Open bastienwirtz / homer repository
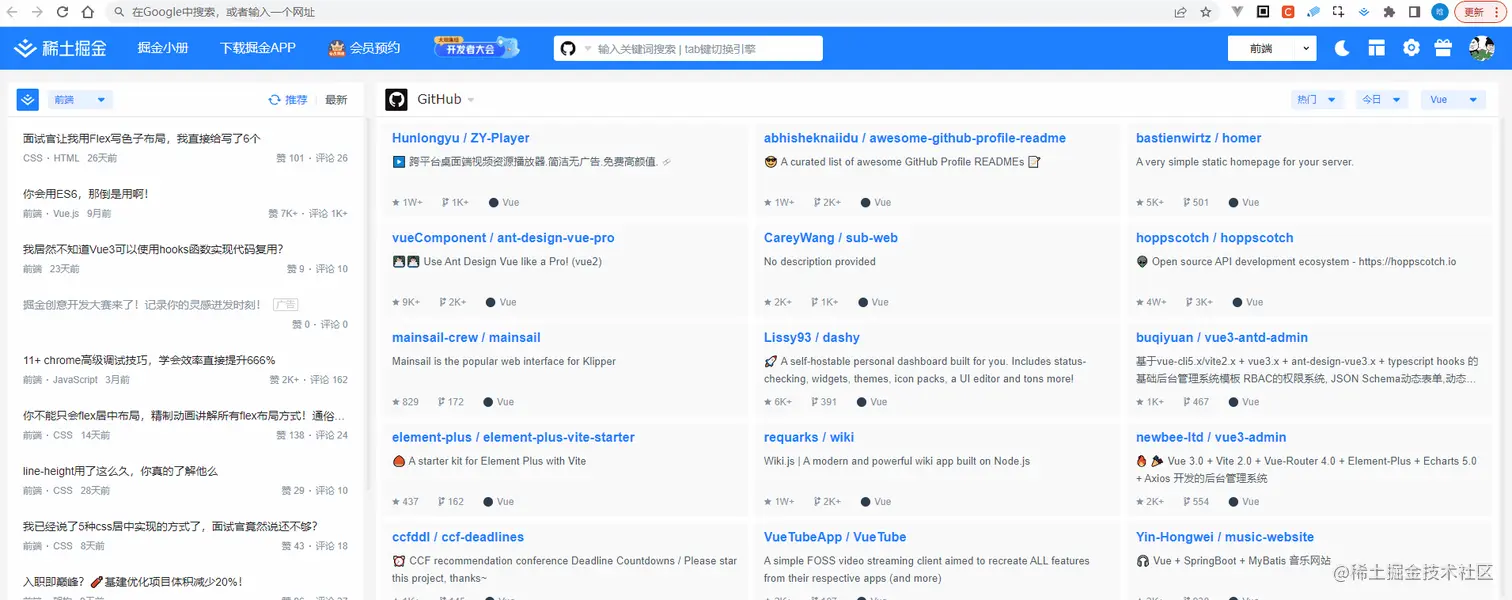The width and height of the screenshot is (1512, 600). coord(1199,138)
